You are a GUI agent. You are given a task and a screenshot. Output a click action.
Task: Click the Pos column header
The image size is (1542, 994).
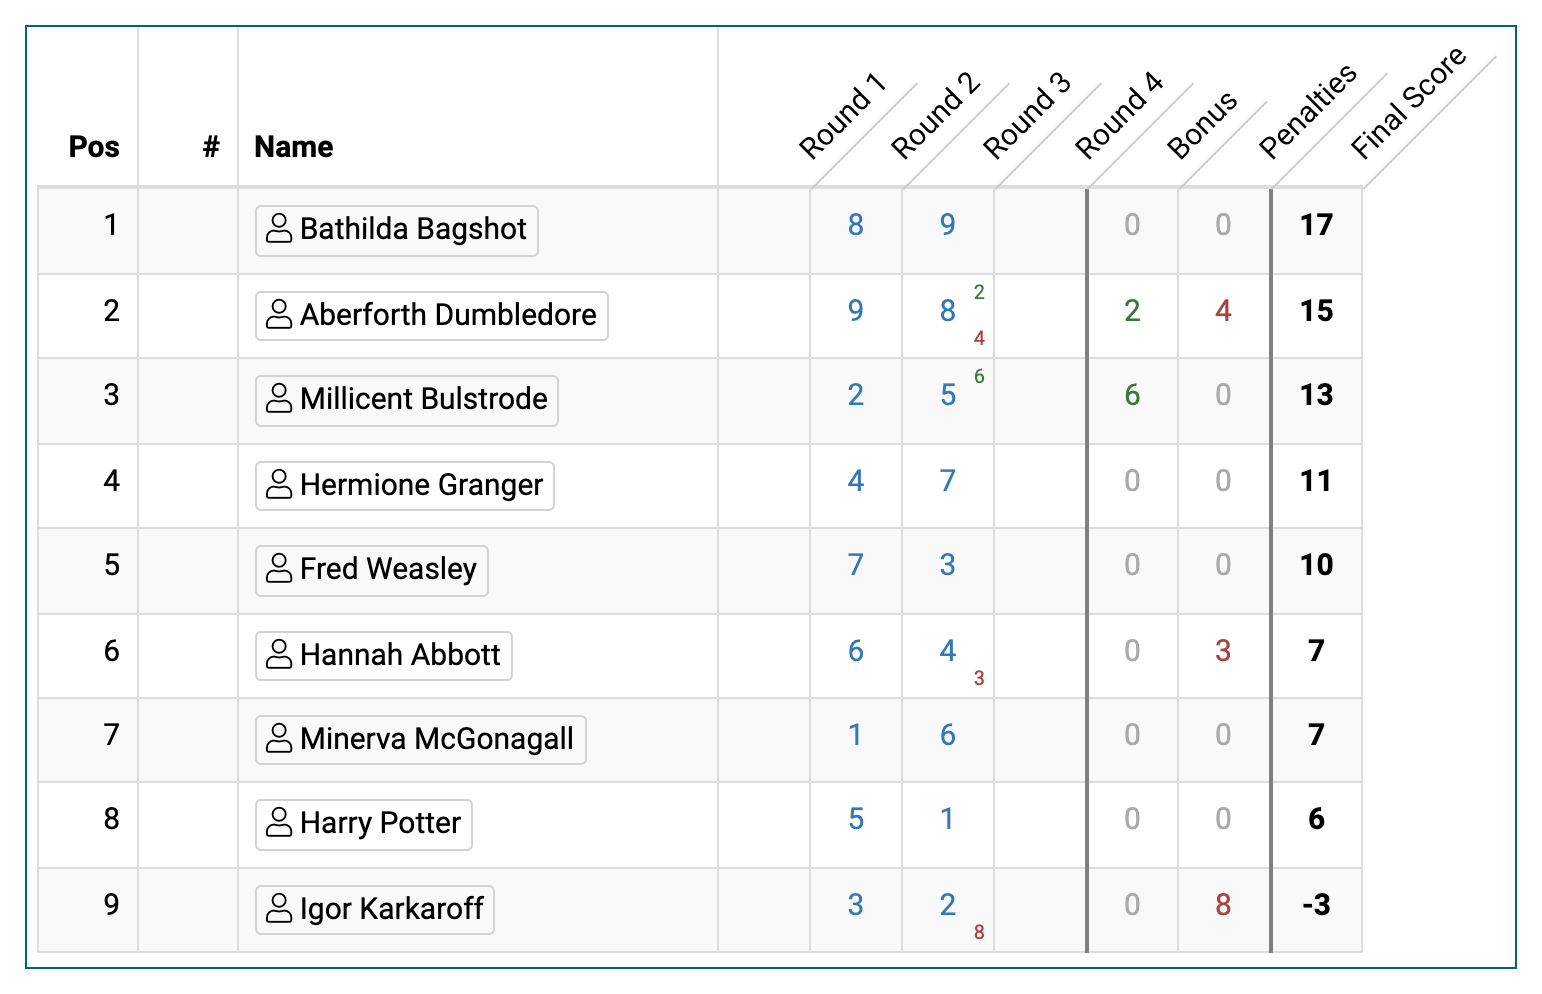click(x=94, y=147)
